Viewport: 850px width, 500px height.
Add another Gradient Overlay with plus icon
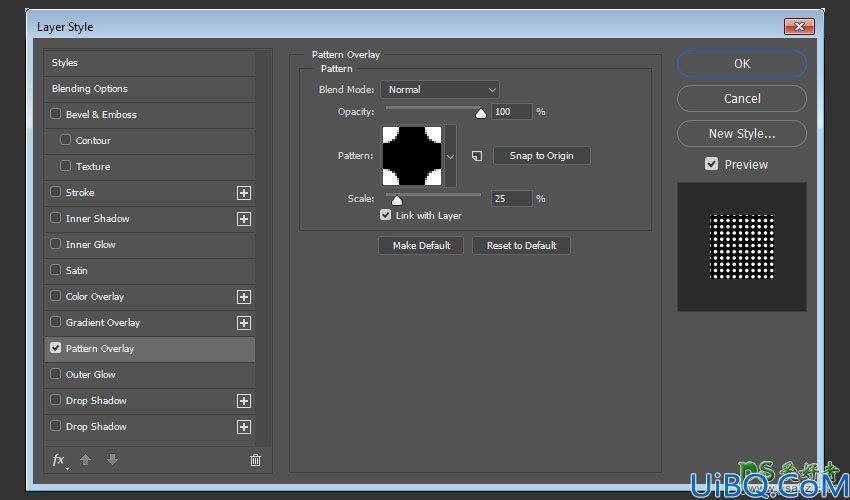[x=244, y=323]
